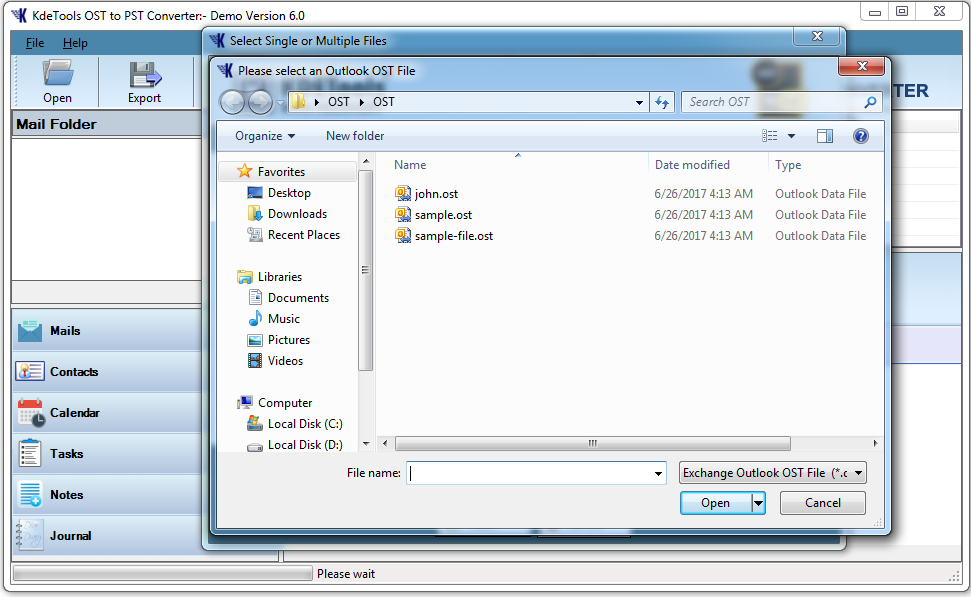This screenshot has height=597, width=971.
Task: Click the Back navigation arrow in file dialog
Action: (233, 102)
